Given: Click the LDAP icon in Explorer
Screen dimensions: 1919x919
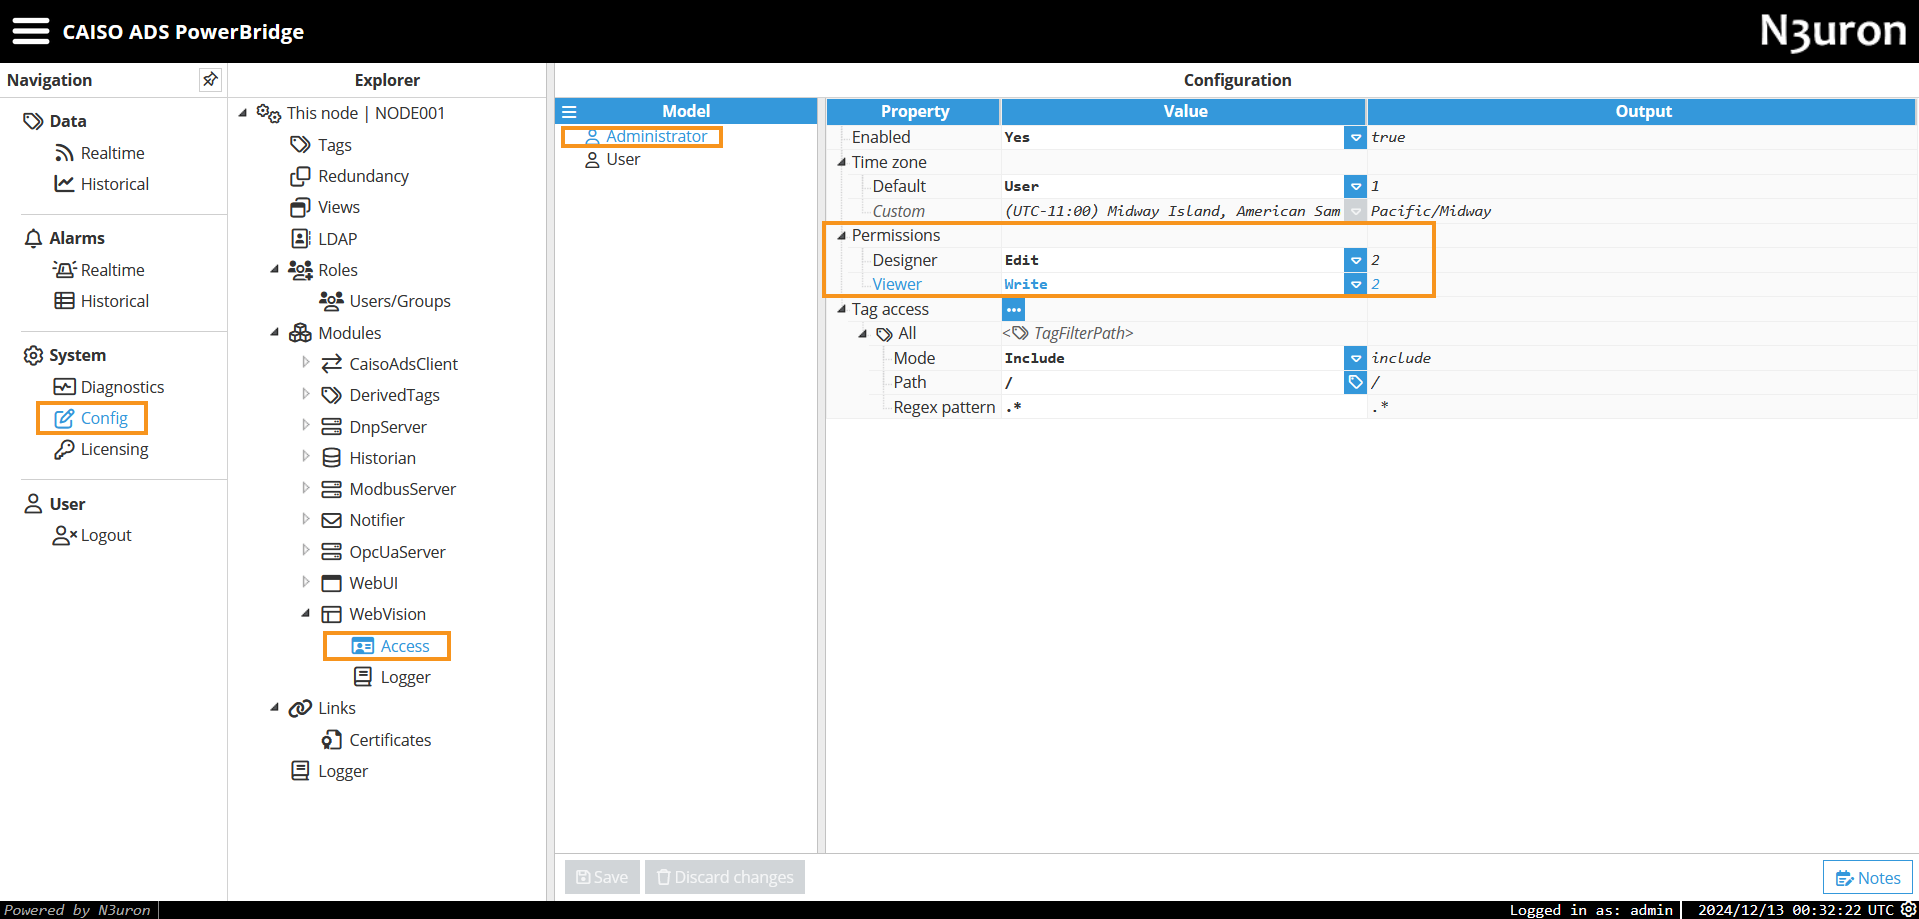Looking at the screenshot, I should (x=300, y=238).
